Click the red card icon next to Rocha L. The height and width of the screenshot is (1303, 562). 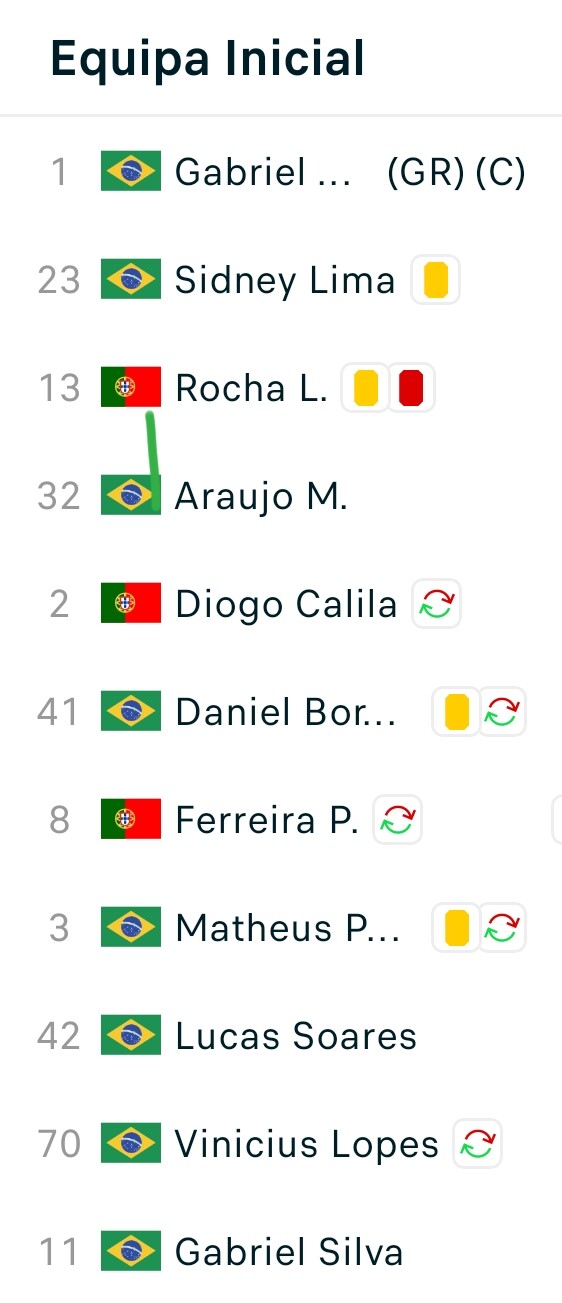(412, 388)
